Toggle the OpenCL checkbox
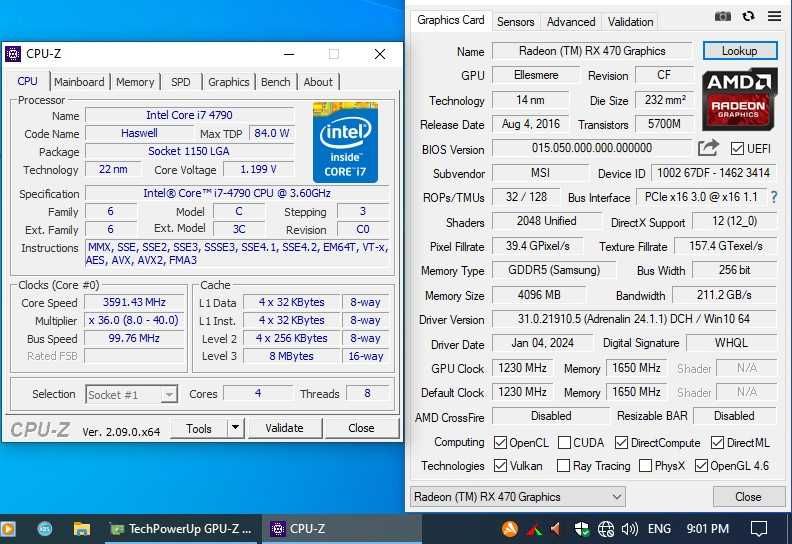This screenshot has height=544, width=792. coord(500,442)
